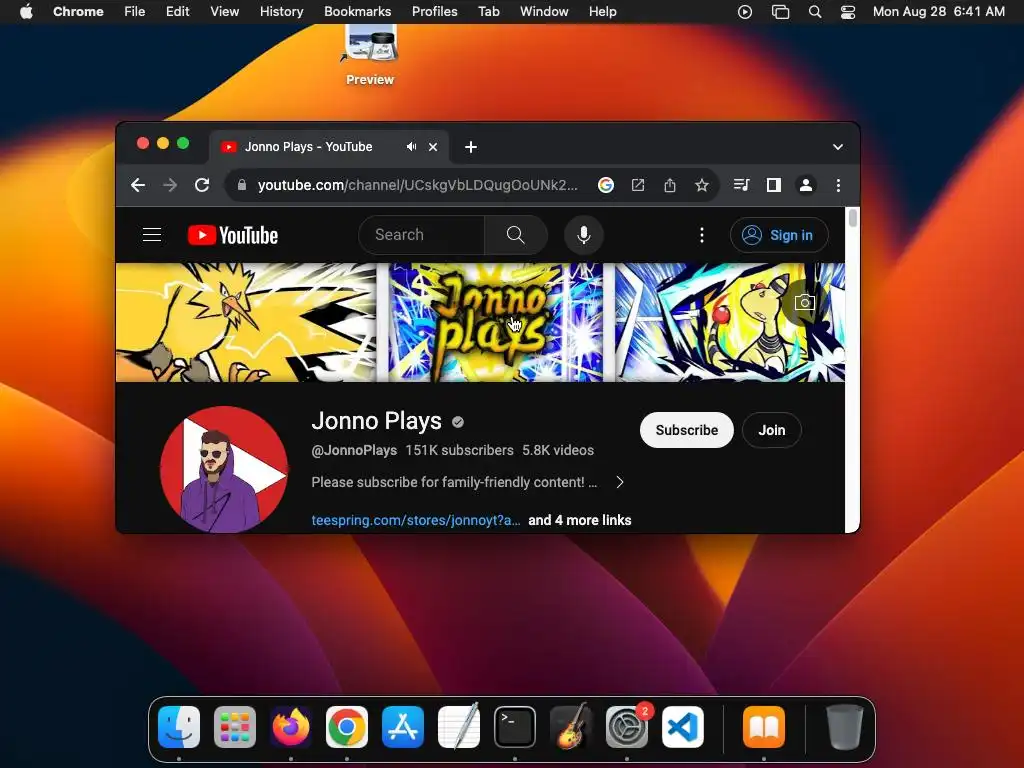Open System Settings from the Dock
The image size is (1024, 768).
click(x=627, y=727)
